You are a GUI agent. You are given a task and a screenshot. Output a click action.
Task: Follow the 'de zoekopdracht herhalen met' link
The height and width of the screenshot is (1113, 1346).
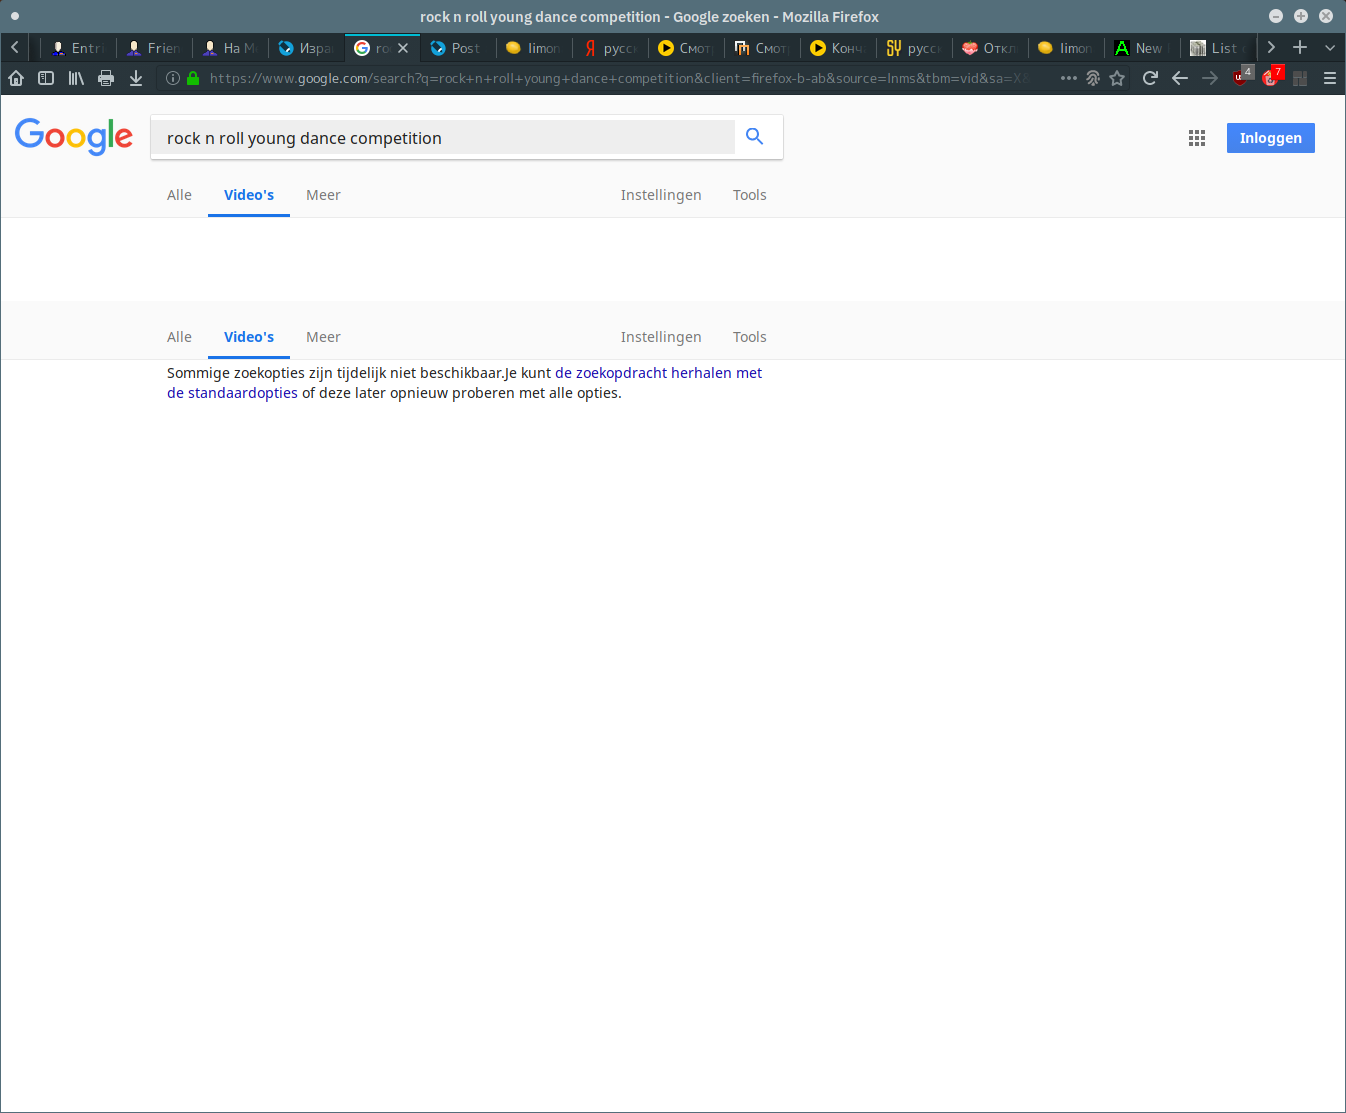(658, 373)
